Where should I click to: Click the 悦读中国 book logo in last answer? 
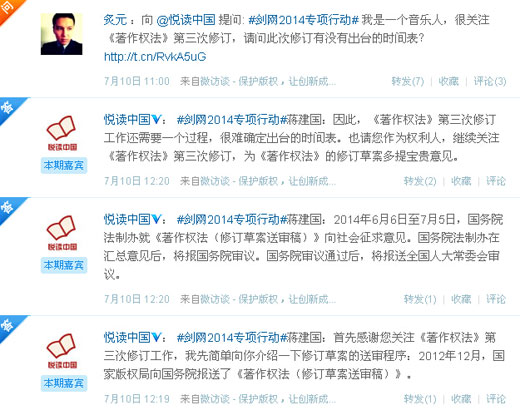point(62,351)
